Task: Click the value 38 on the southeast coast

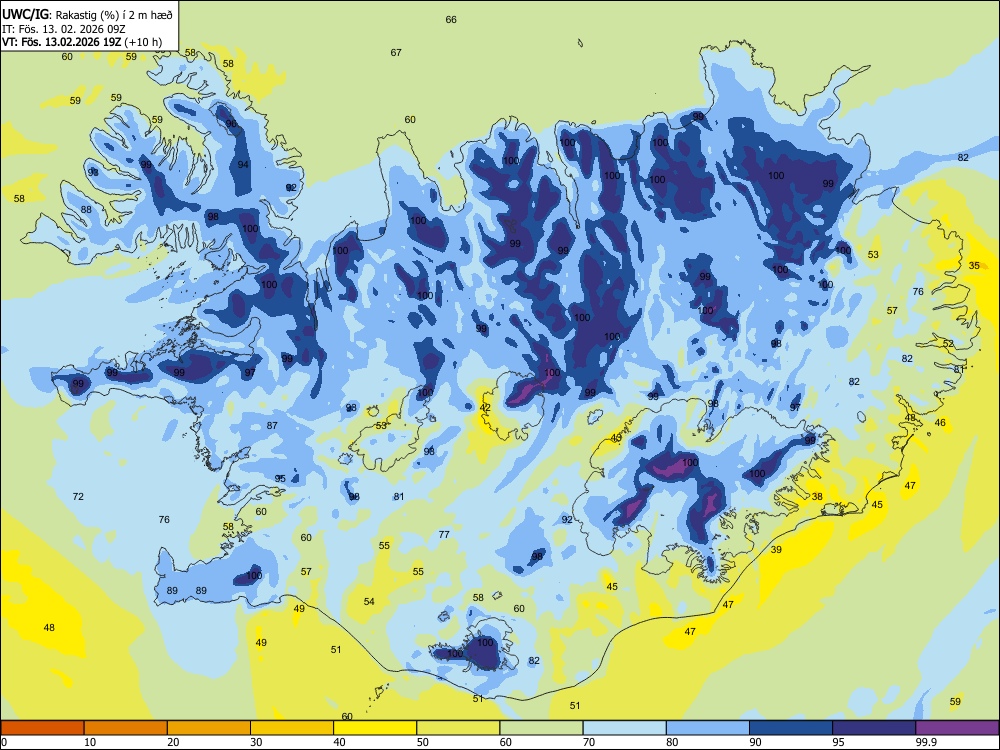Action: 817,496
